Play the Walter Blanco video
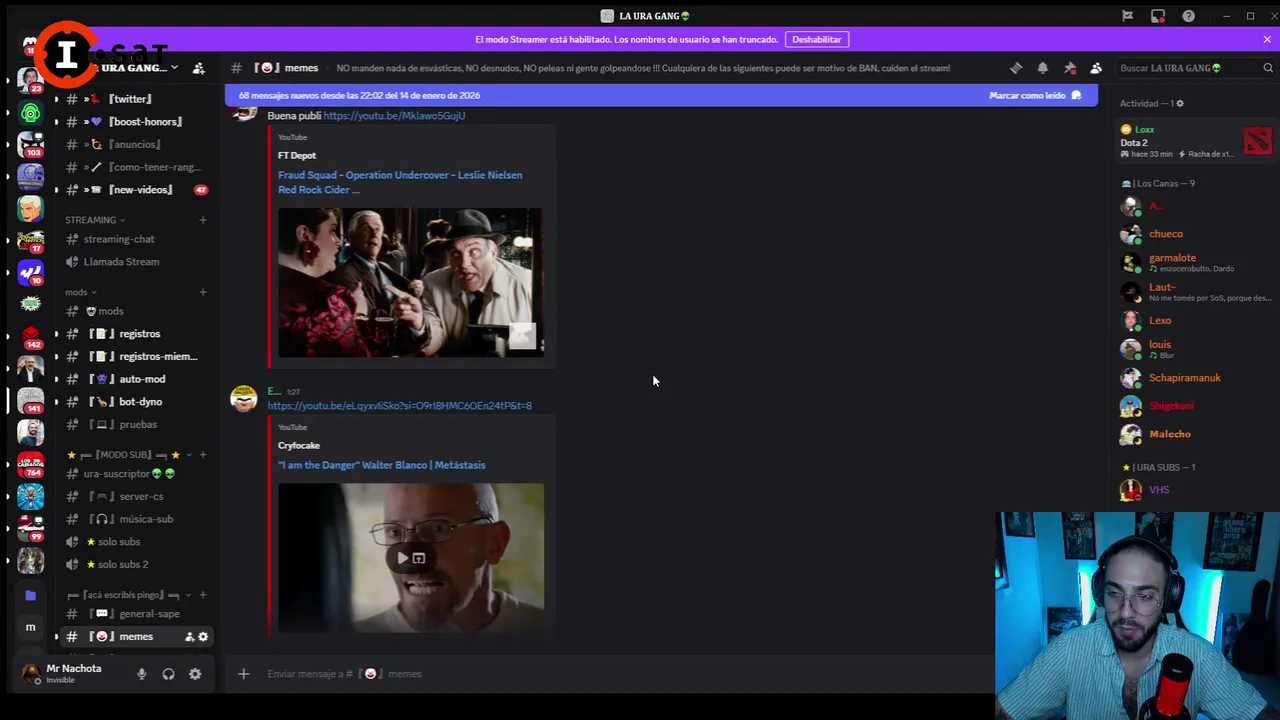This screenshot has width=1280, height=720. coord(403,559)
